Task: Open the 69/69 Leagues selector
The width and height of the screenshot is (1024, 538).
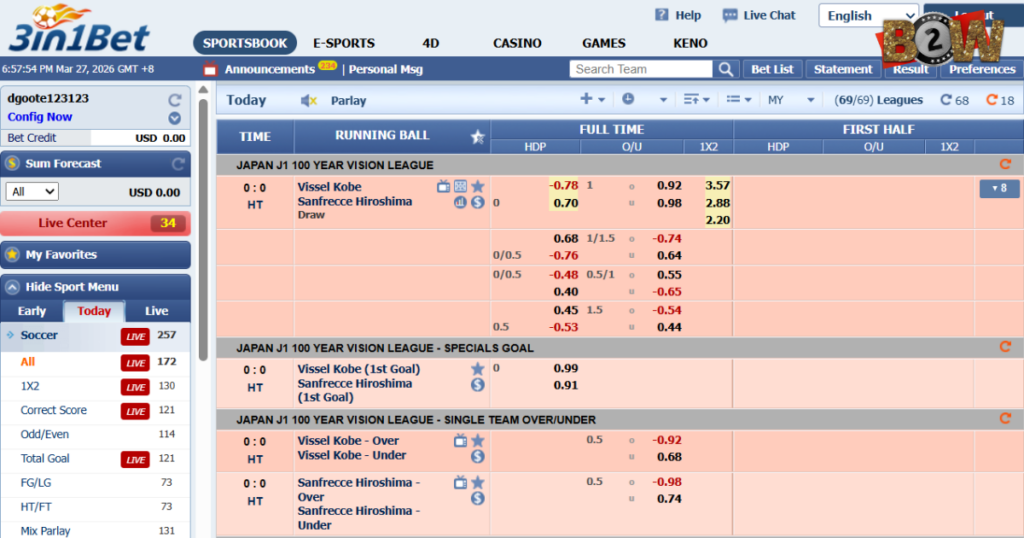Action: click(x=878, y=100)
